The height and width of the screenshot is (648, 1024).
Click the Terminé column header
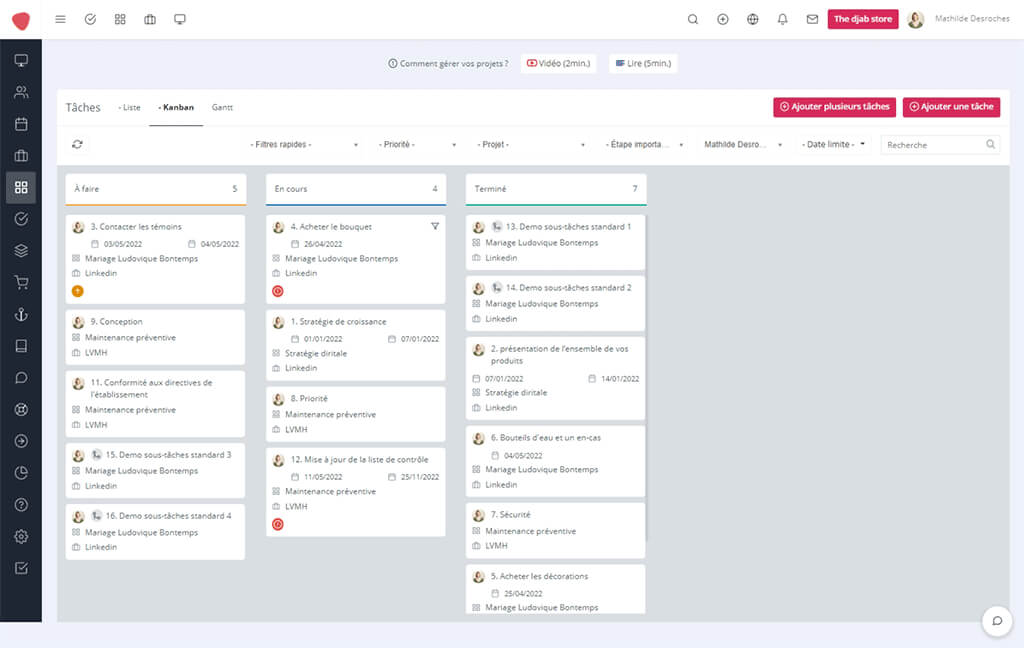click(x=556, y=189)
